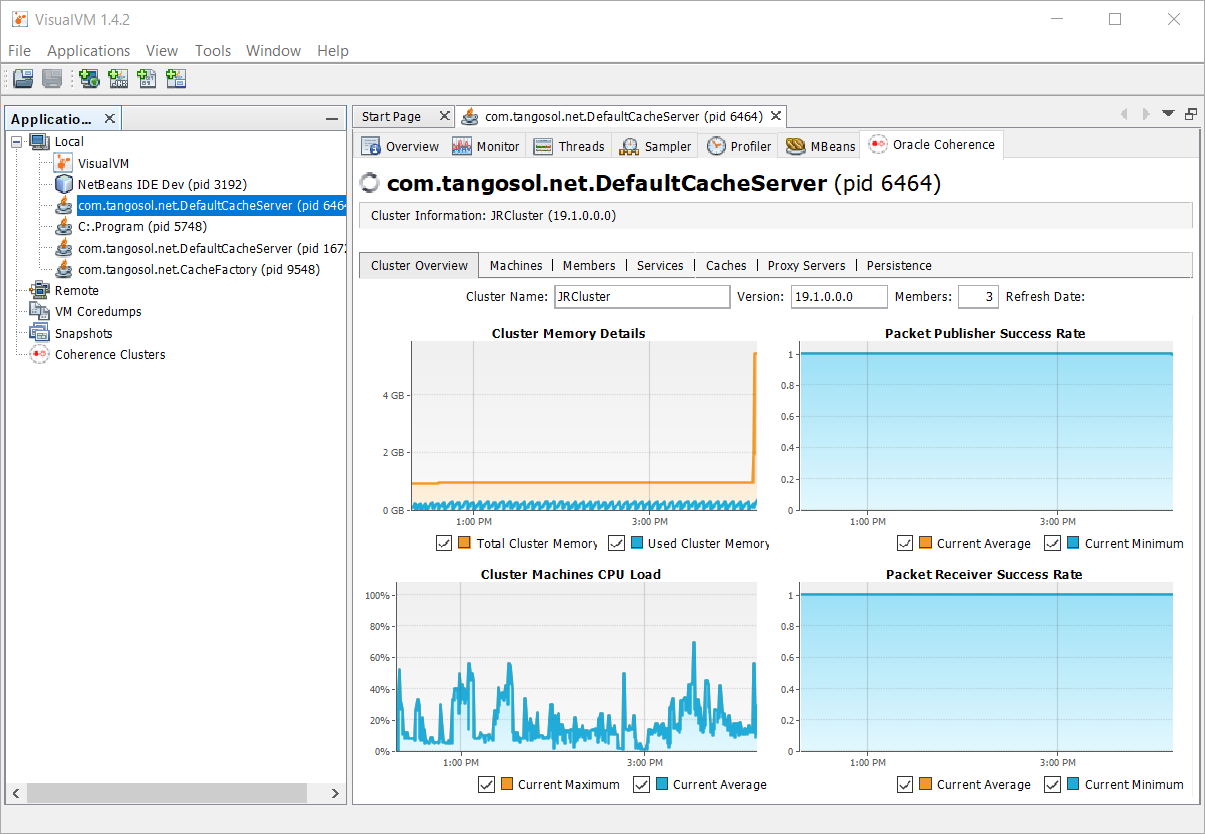This screenshot has height=834, width=1205.
Task: Click the C:.Program java icon
Action: (x=63, y=226)
